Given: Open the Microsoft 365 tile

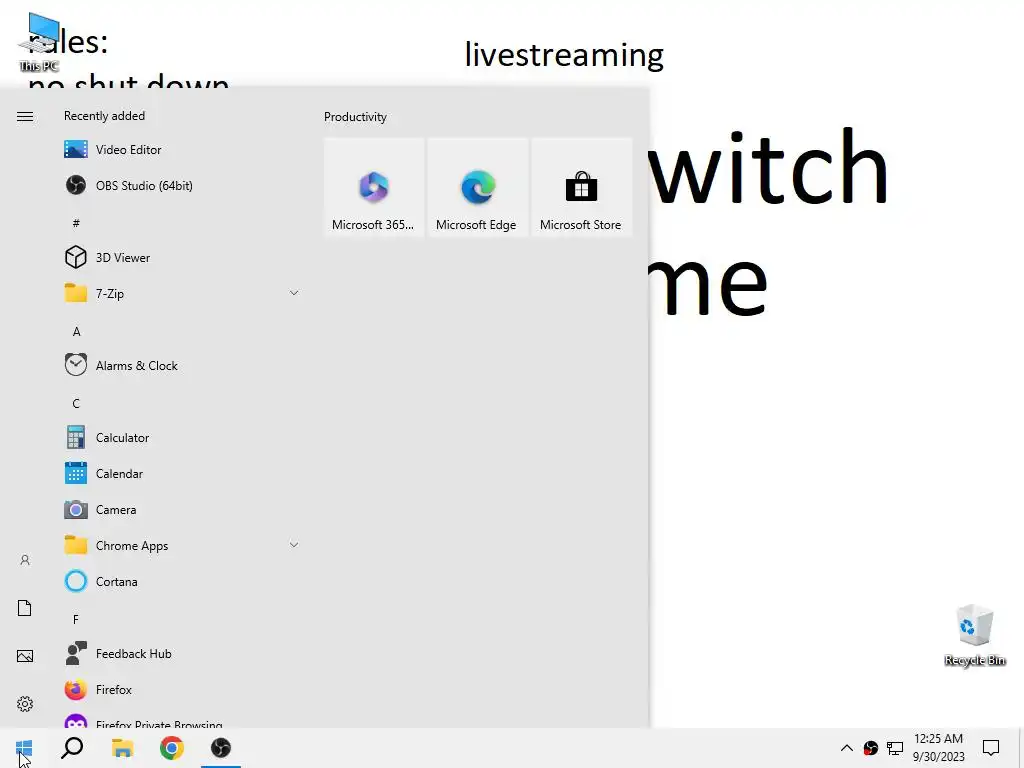Looking at the screenshot, I should [374, 187].
